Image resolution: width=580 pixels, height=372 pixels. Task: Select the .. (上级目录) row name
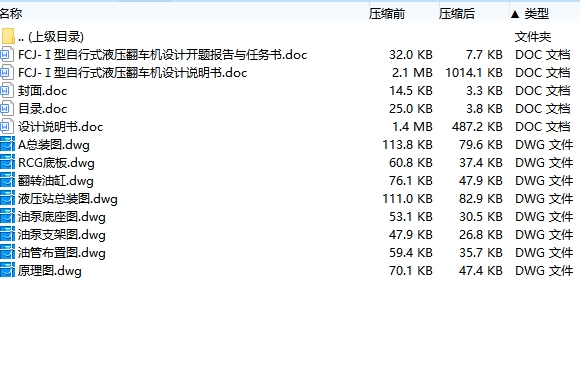point(51,37)
